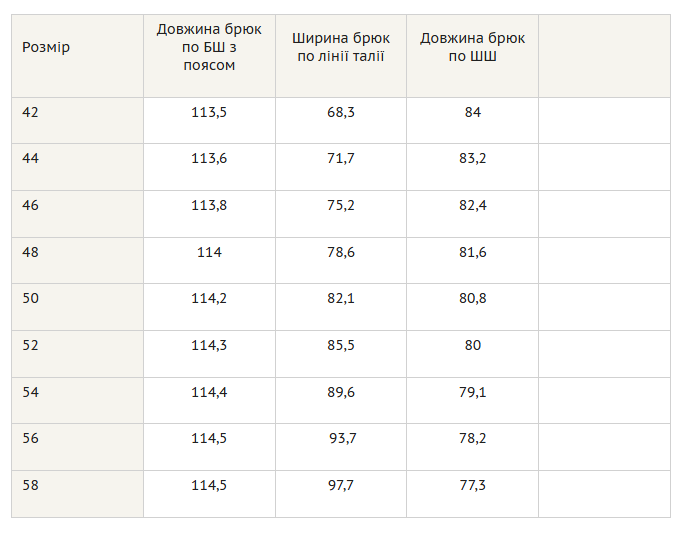This screenshot has width=688, height=534.
Task: Click the 84 inseam length value
Action: point(473,112)
